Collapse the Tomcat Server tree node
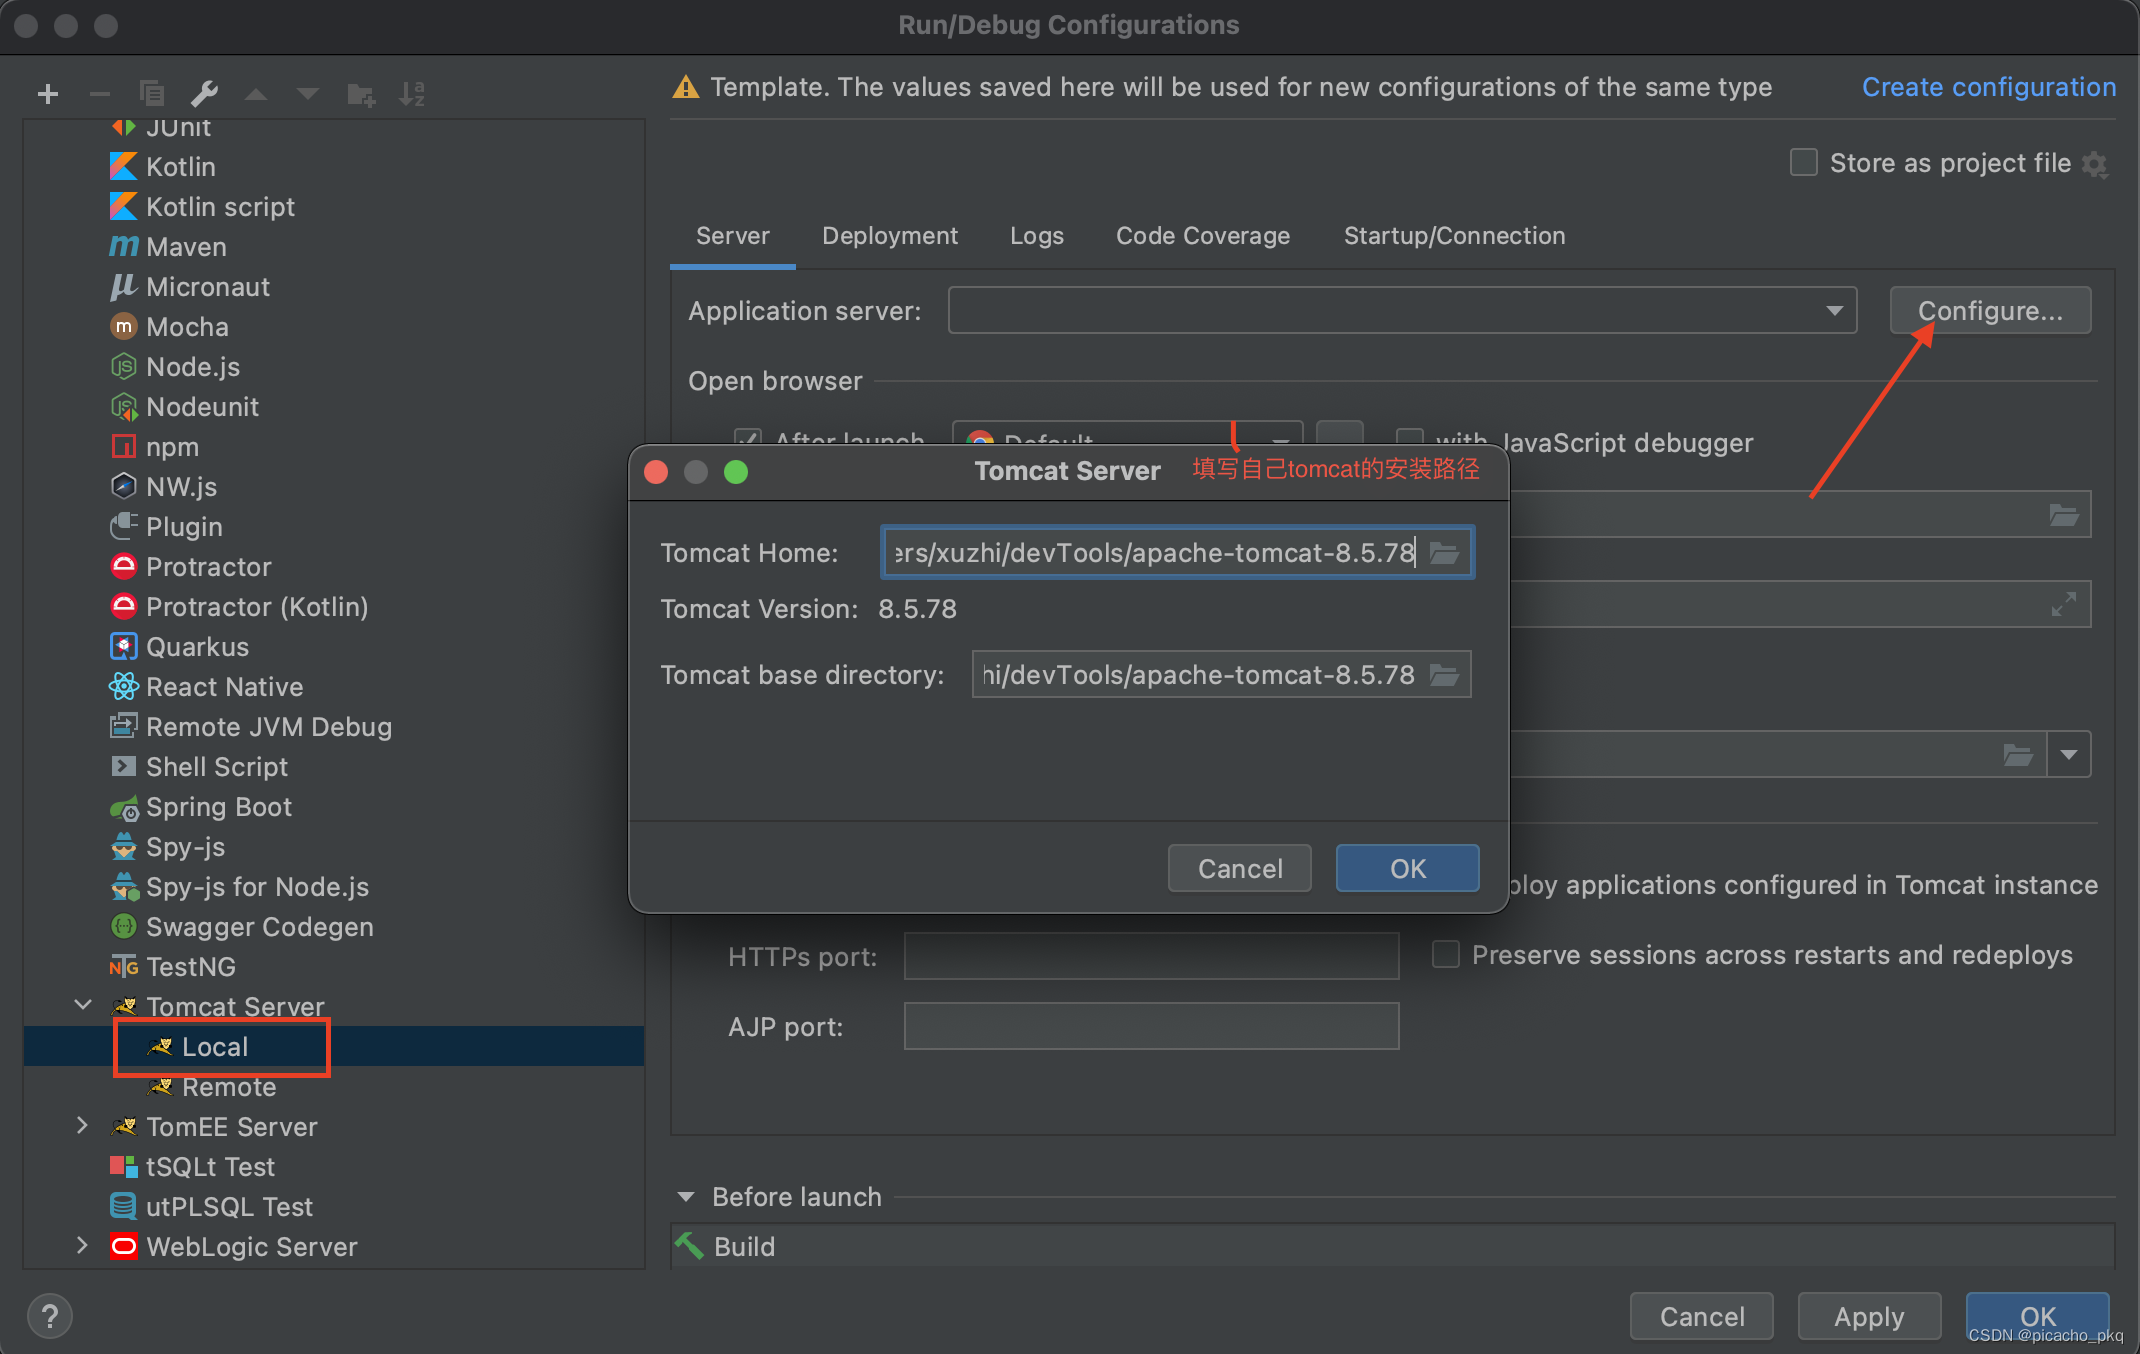This screenshot has height=1354, width=2140. [83, 1005]
